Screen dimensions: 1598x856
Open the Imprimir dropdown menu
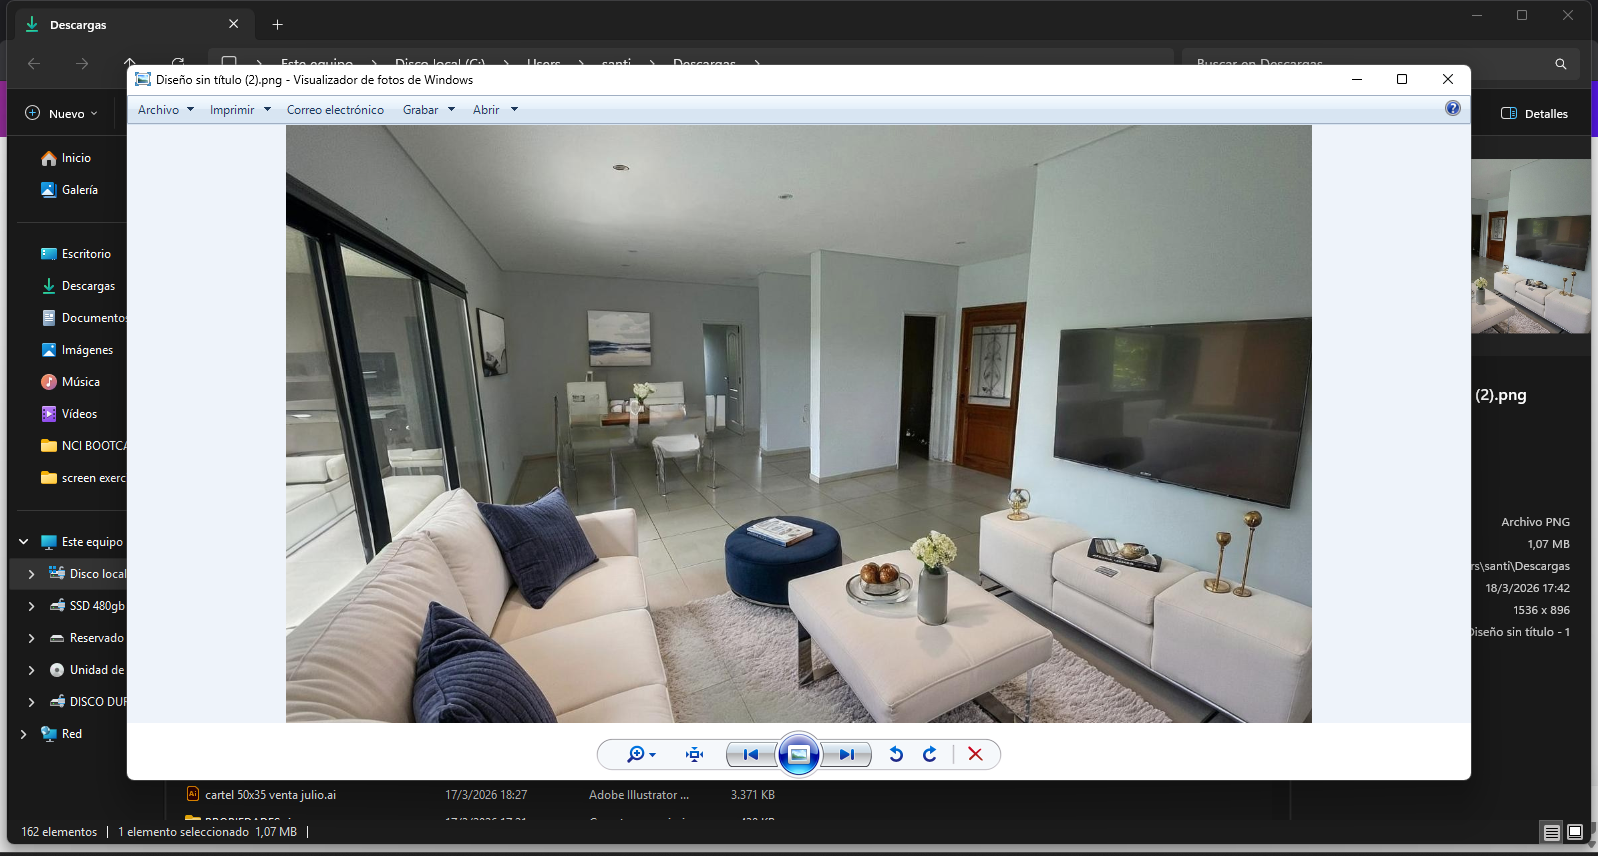coord(240,110)
